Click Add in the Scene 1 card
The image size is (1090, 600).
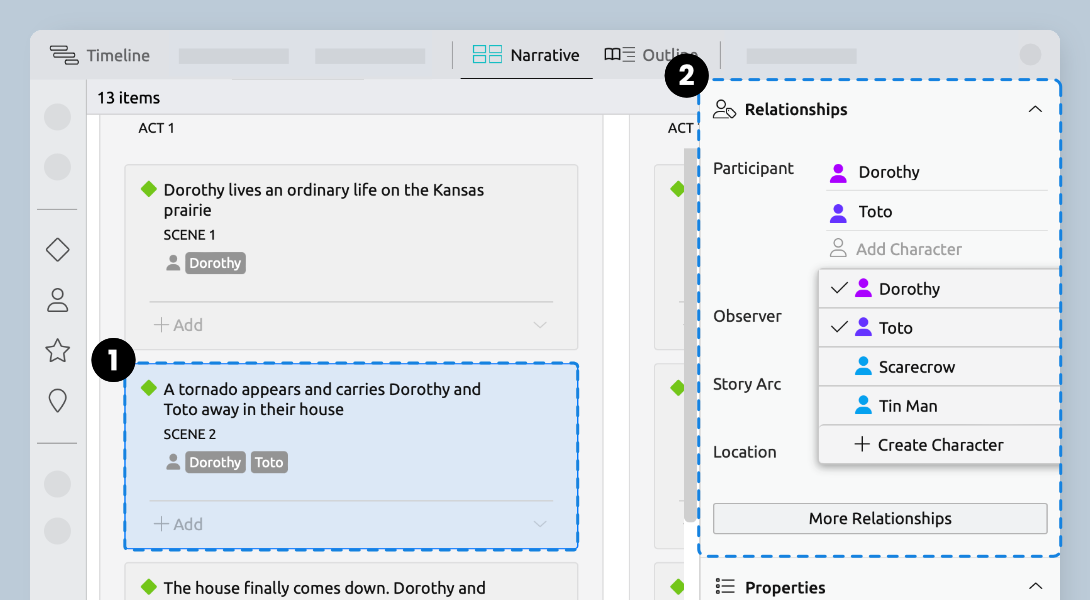tap(178, 325)
